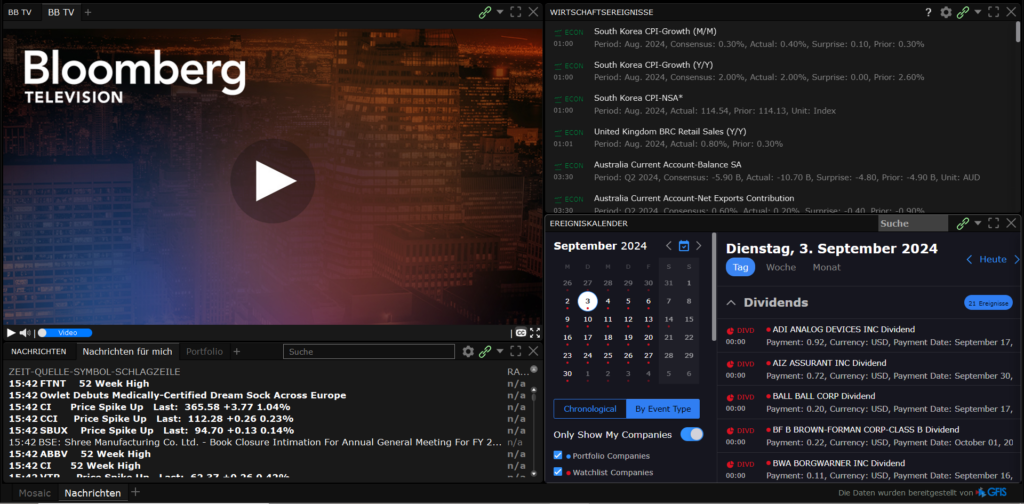
Task: Toggle the Video switch in BB TV
Action: tap(64, 333)
